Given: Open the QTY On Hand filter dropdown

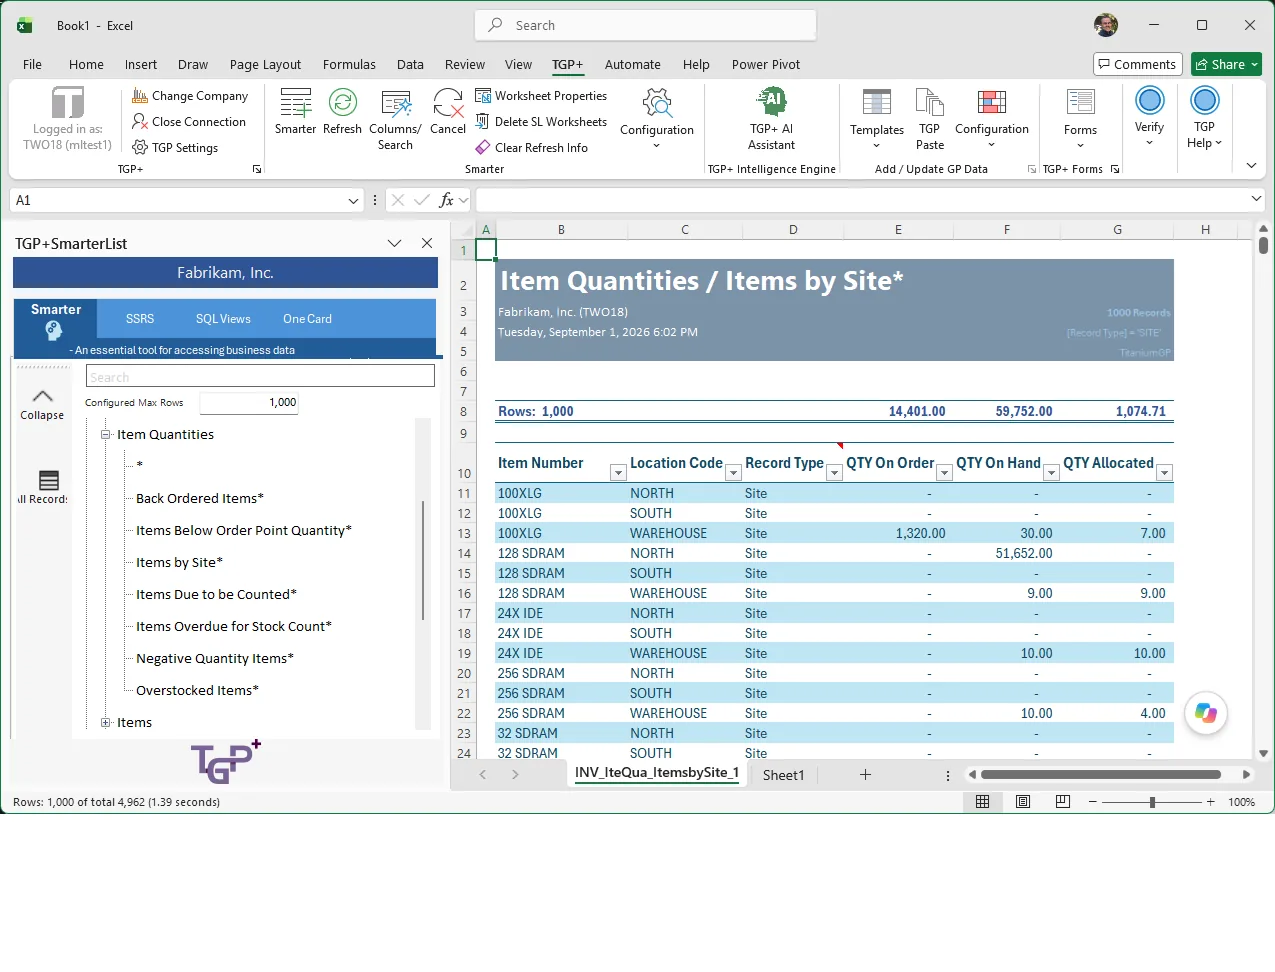Looking at the screenshot, I should (x=1051, y=473).
